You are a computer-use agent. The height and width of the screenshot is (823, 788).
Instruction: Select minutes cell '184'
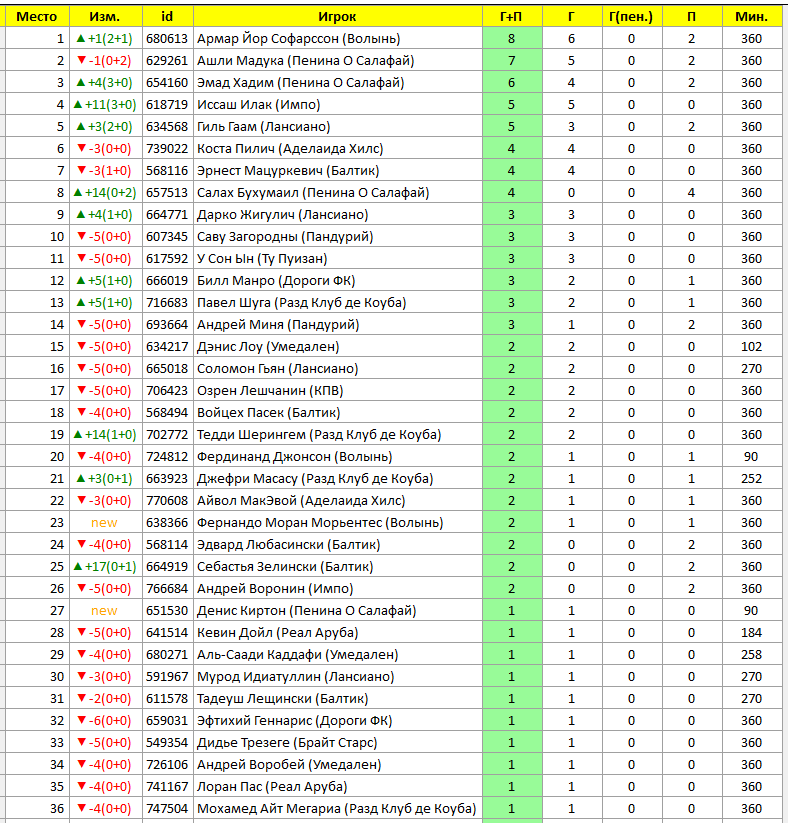[x=752, y=633]
